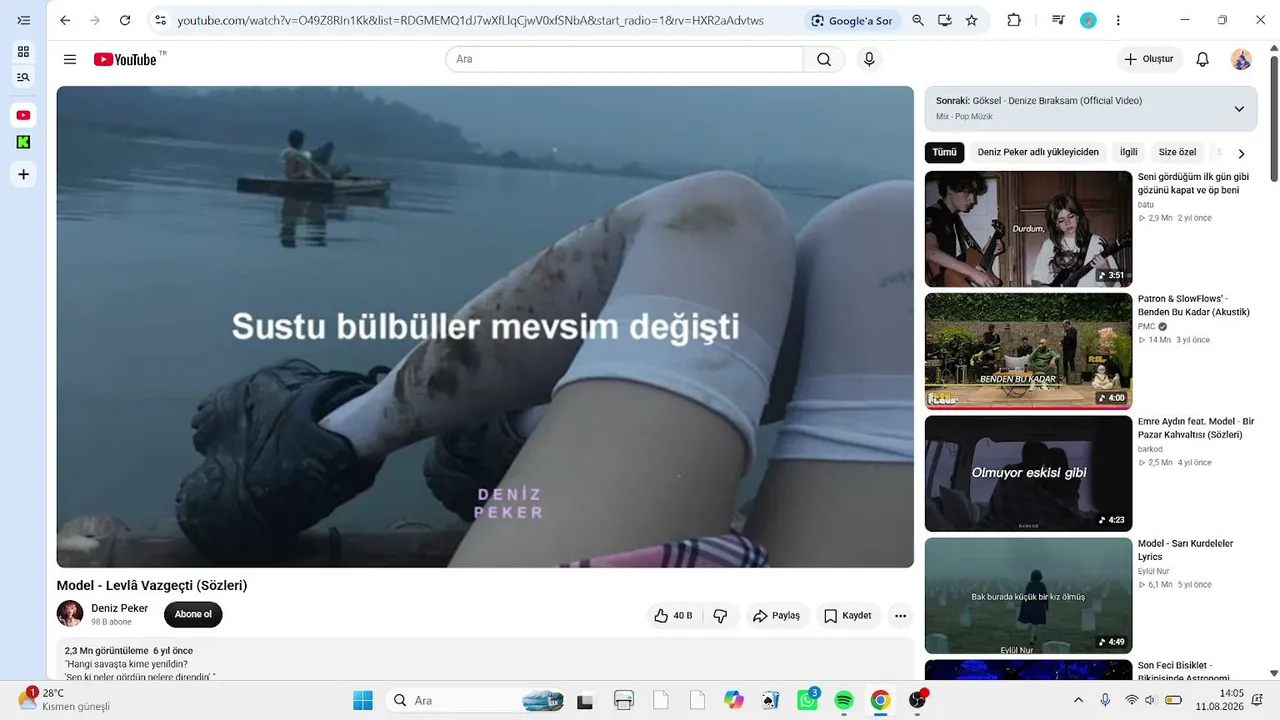Open the weather widget on the taskbar
Viewport: 1280px width, 720px height.
62,699
